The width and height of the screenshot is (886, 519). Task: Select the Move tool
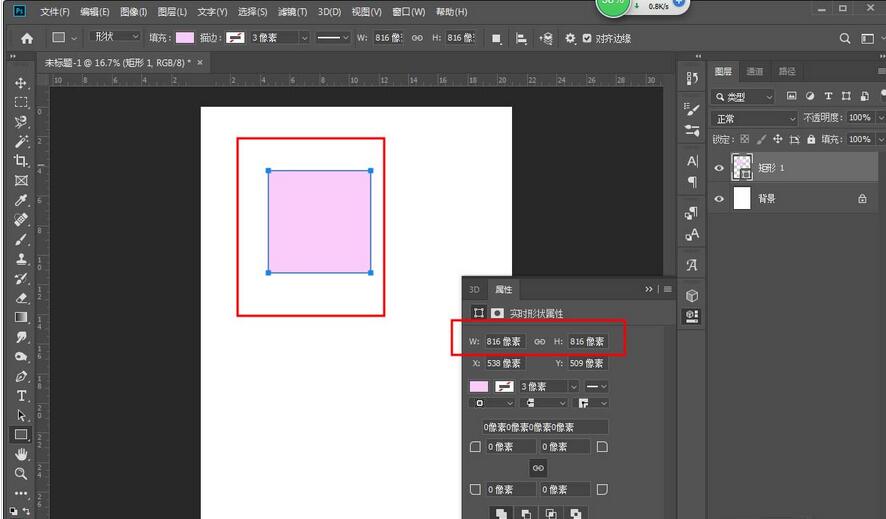21,83
